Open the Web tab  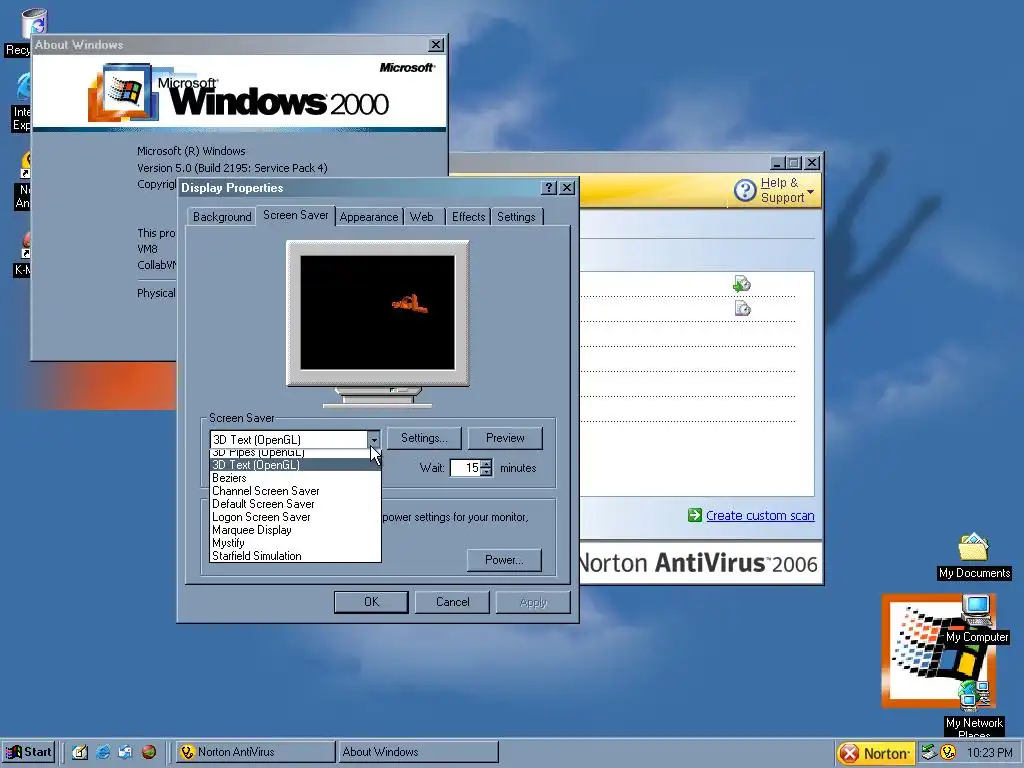pos(422,217)
